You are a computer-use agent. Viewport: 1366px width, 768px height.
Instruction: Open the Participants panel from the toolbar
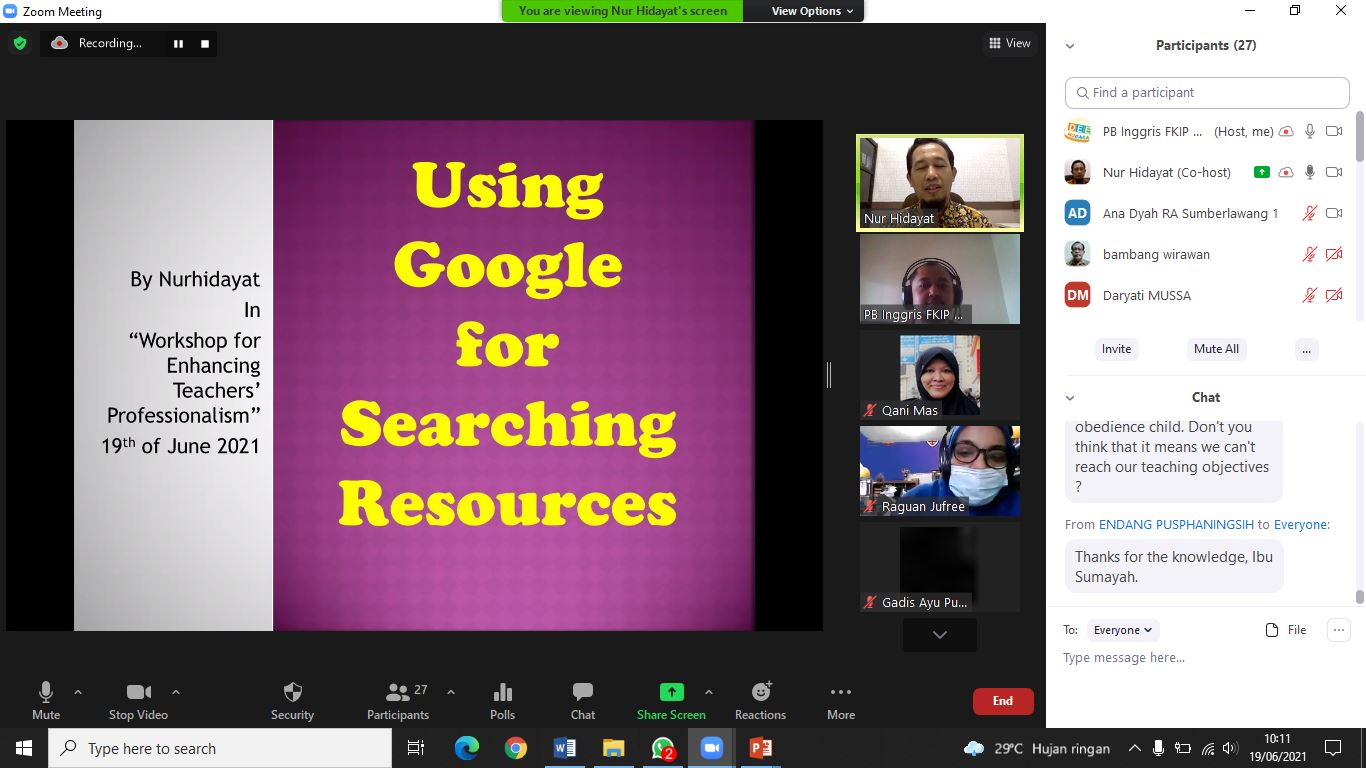point(398,701)
